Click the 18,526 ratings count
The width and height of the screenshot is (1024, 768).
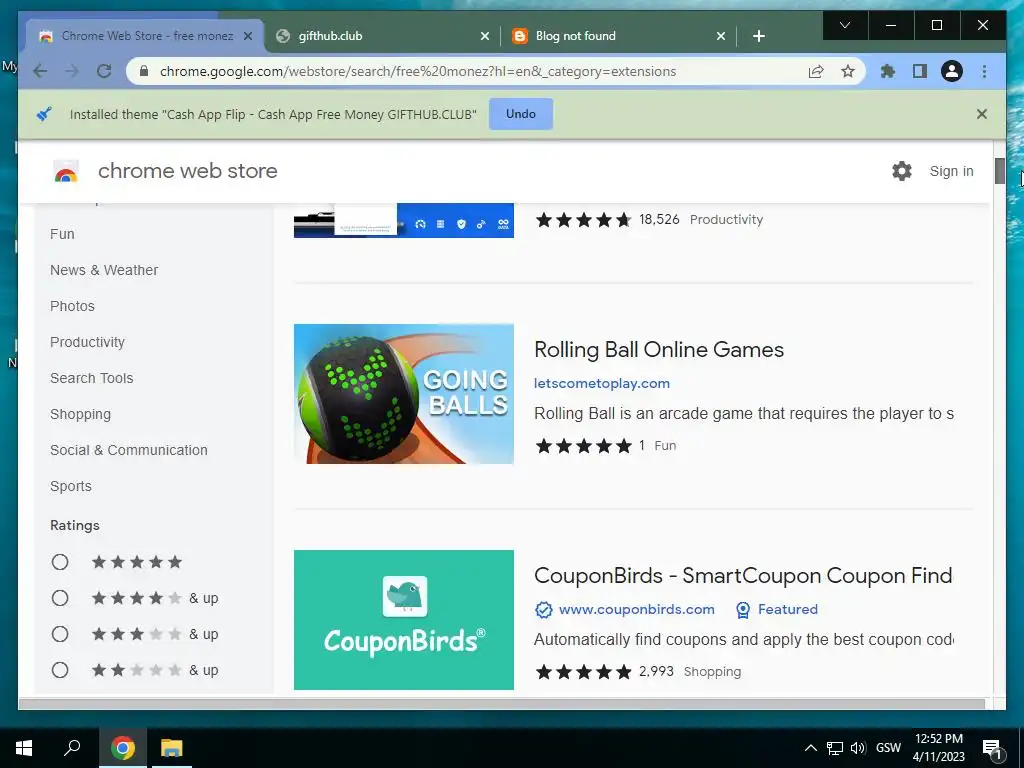click(659, 219)
